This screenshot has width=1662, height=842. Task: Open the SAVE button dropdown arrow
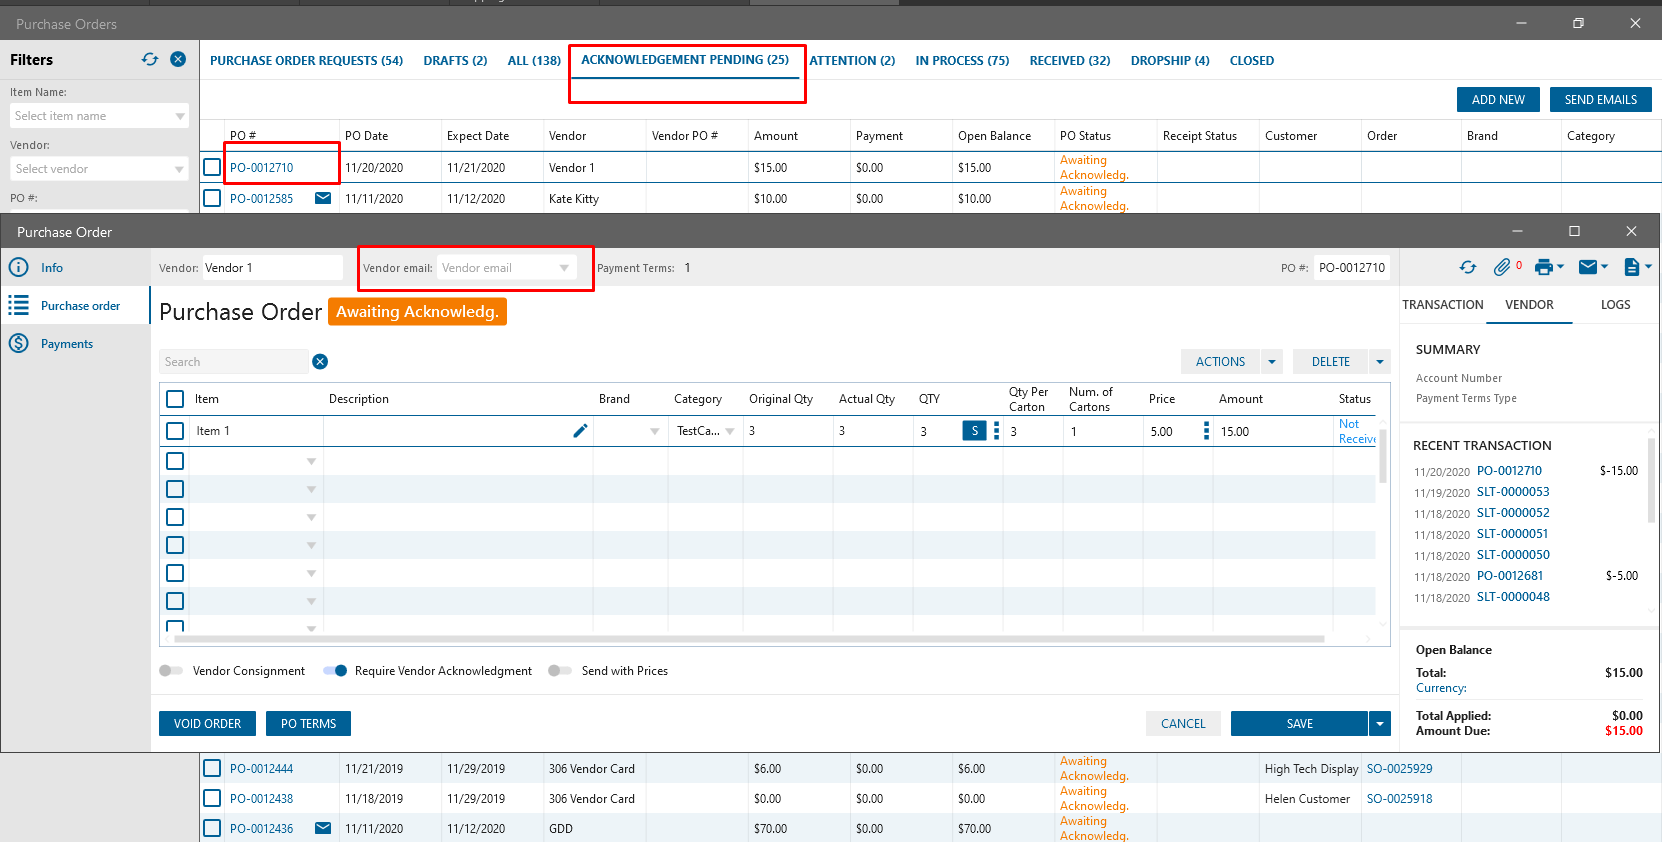(1380, 724)
